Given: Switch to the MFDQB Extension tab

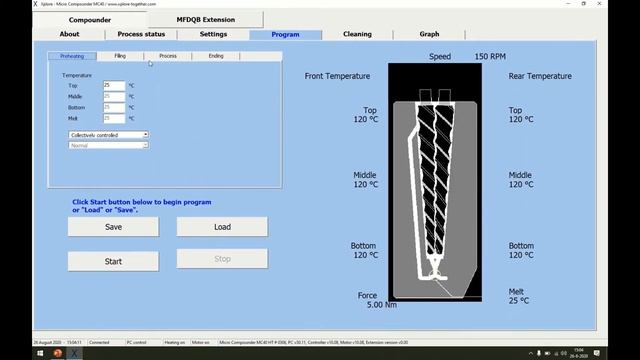Looking at the screenshot, I should (206, 20).
